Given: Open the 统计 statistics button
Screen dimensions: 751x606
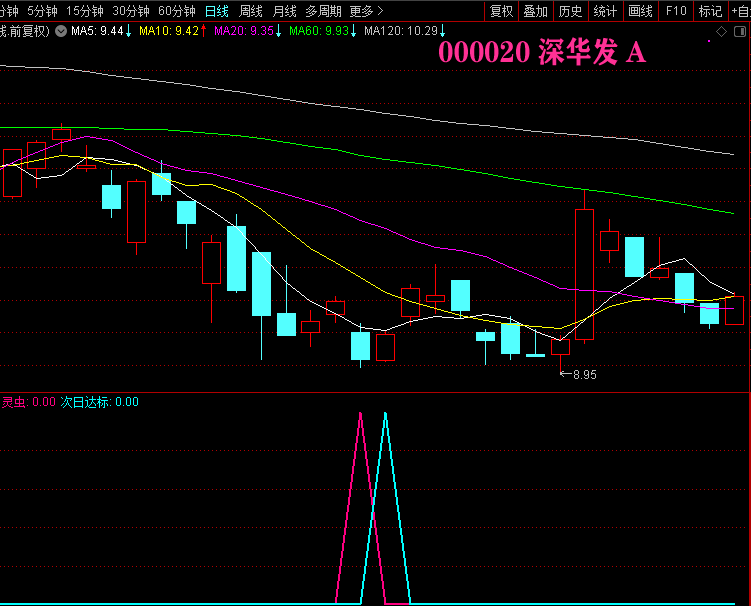Looking at the screenshot, I should [605, 11].
